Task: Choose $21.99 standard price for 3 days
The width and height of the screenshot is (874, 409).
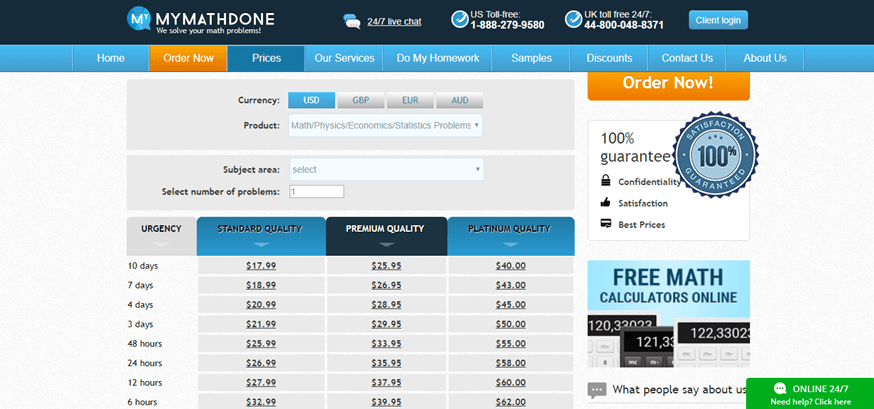Action: (x=261, y=324)
